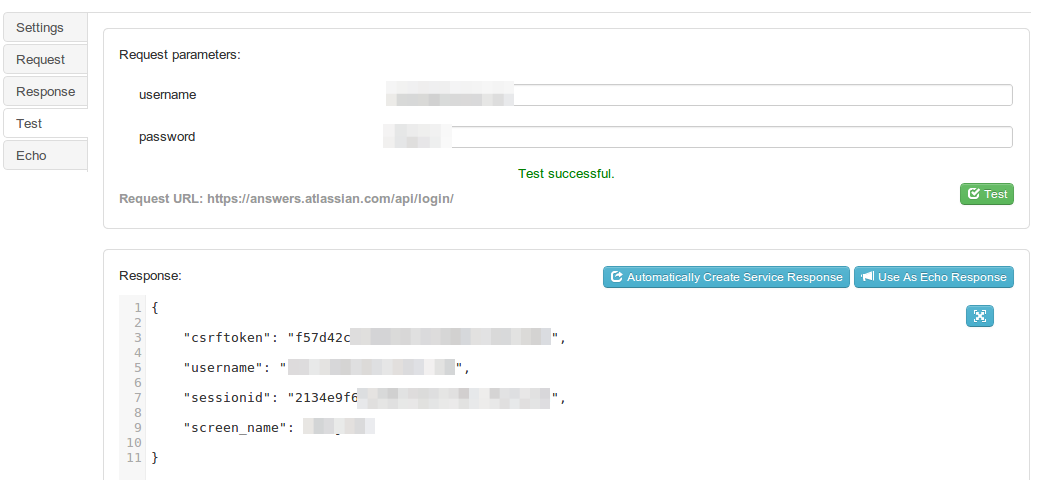Focus the password parameter input field
This screenshot has width=1042, height=480.
pyautogui.click(x=700, y=137)
